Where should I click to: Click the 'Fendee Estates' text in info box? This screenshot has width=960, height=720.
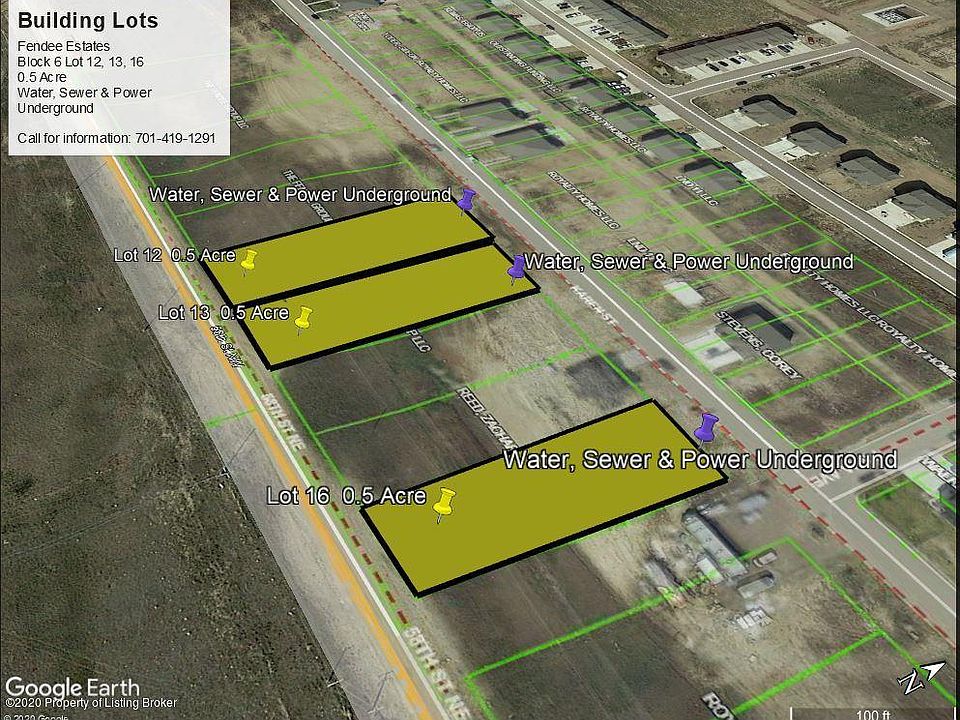[x=64, y=46]
